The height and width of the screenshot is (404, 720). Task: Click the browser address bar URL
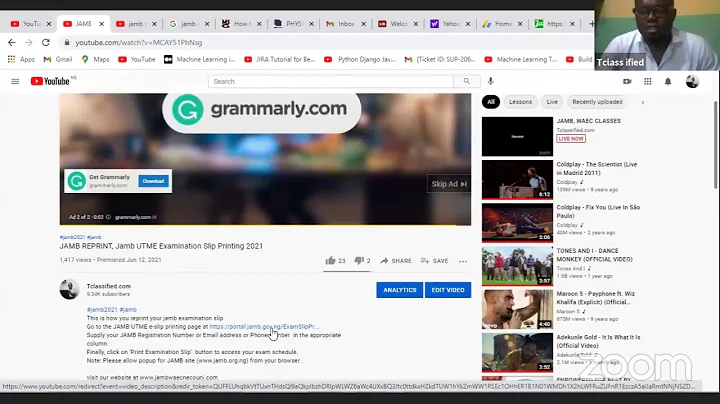139,42
